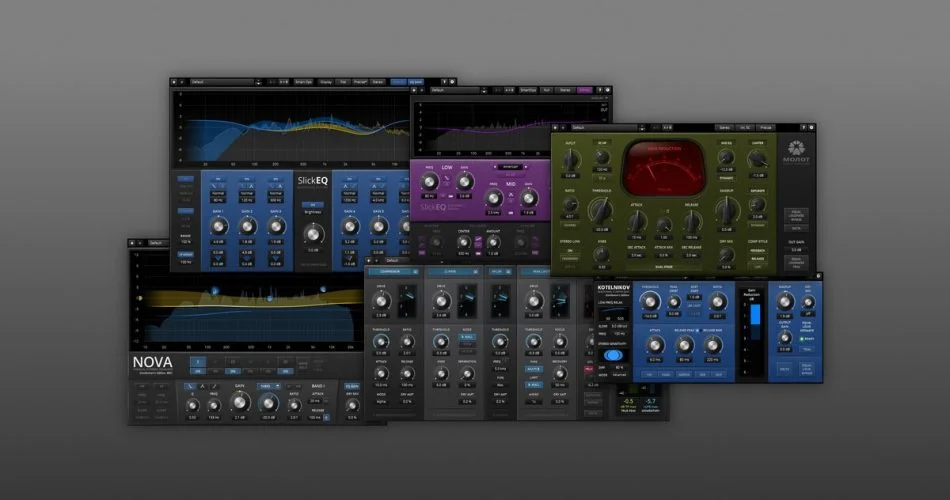Click Kotelnikov threshold knob
The width and height of the screenshot is (950, 500).
pyautogui.click(x=650, y=301)
